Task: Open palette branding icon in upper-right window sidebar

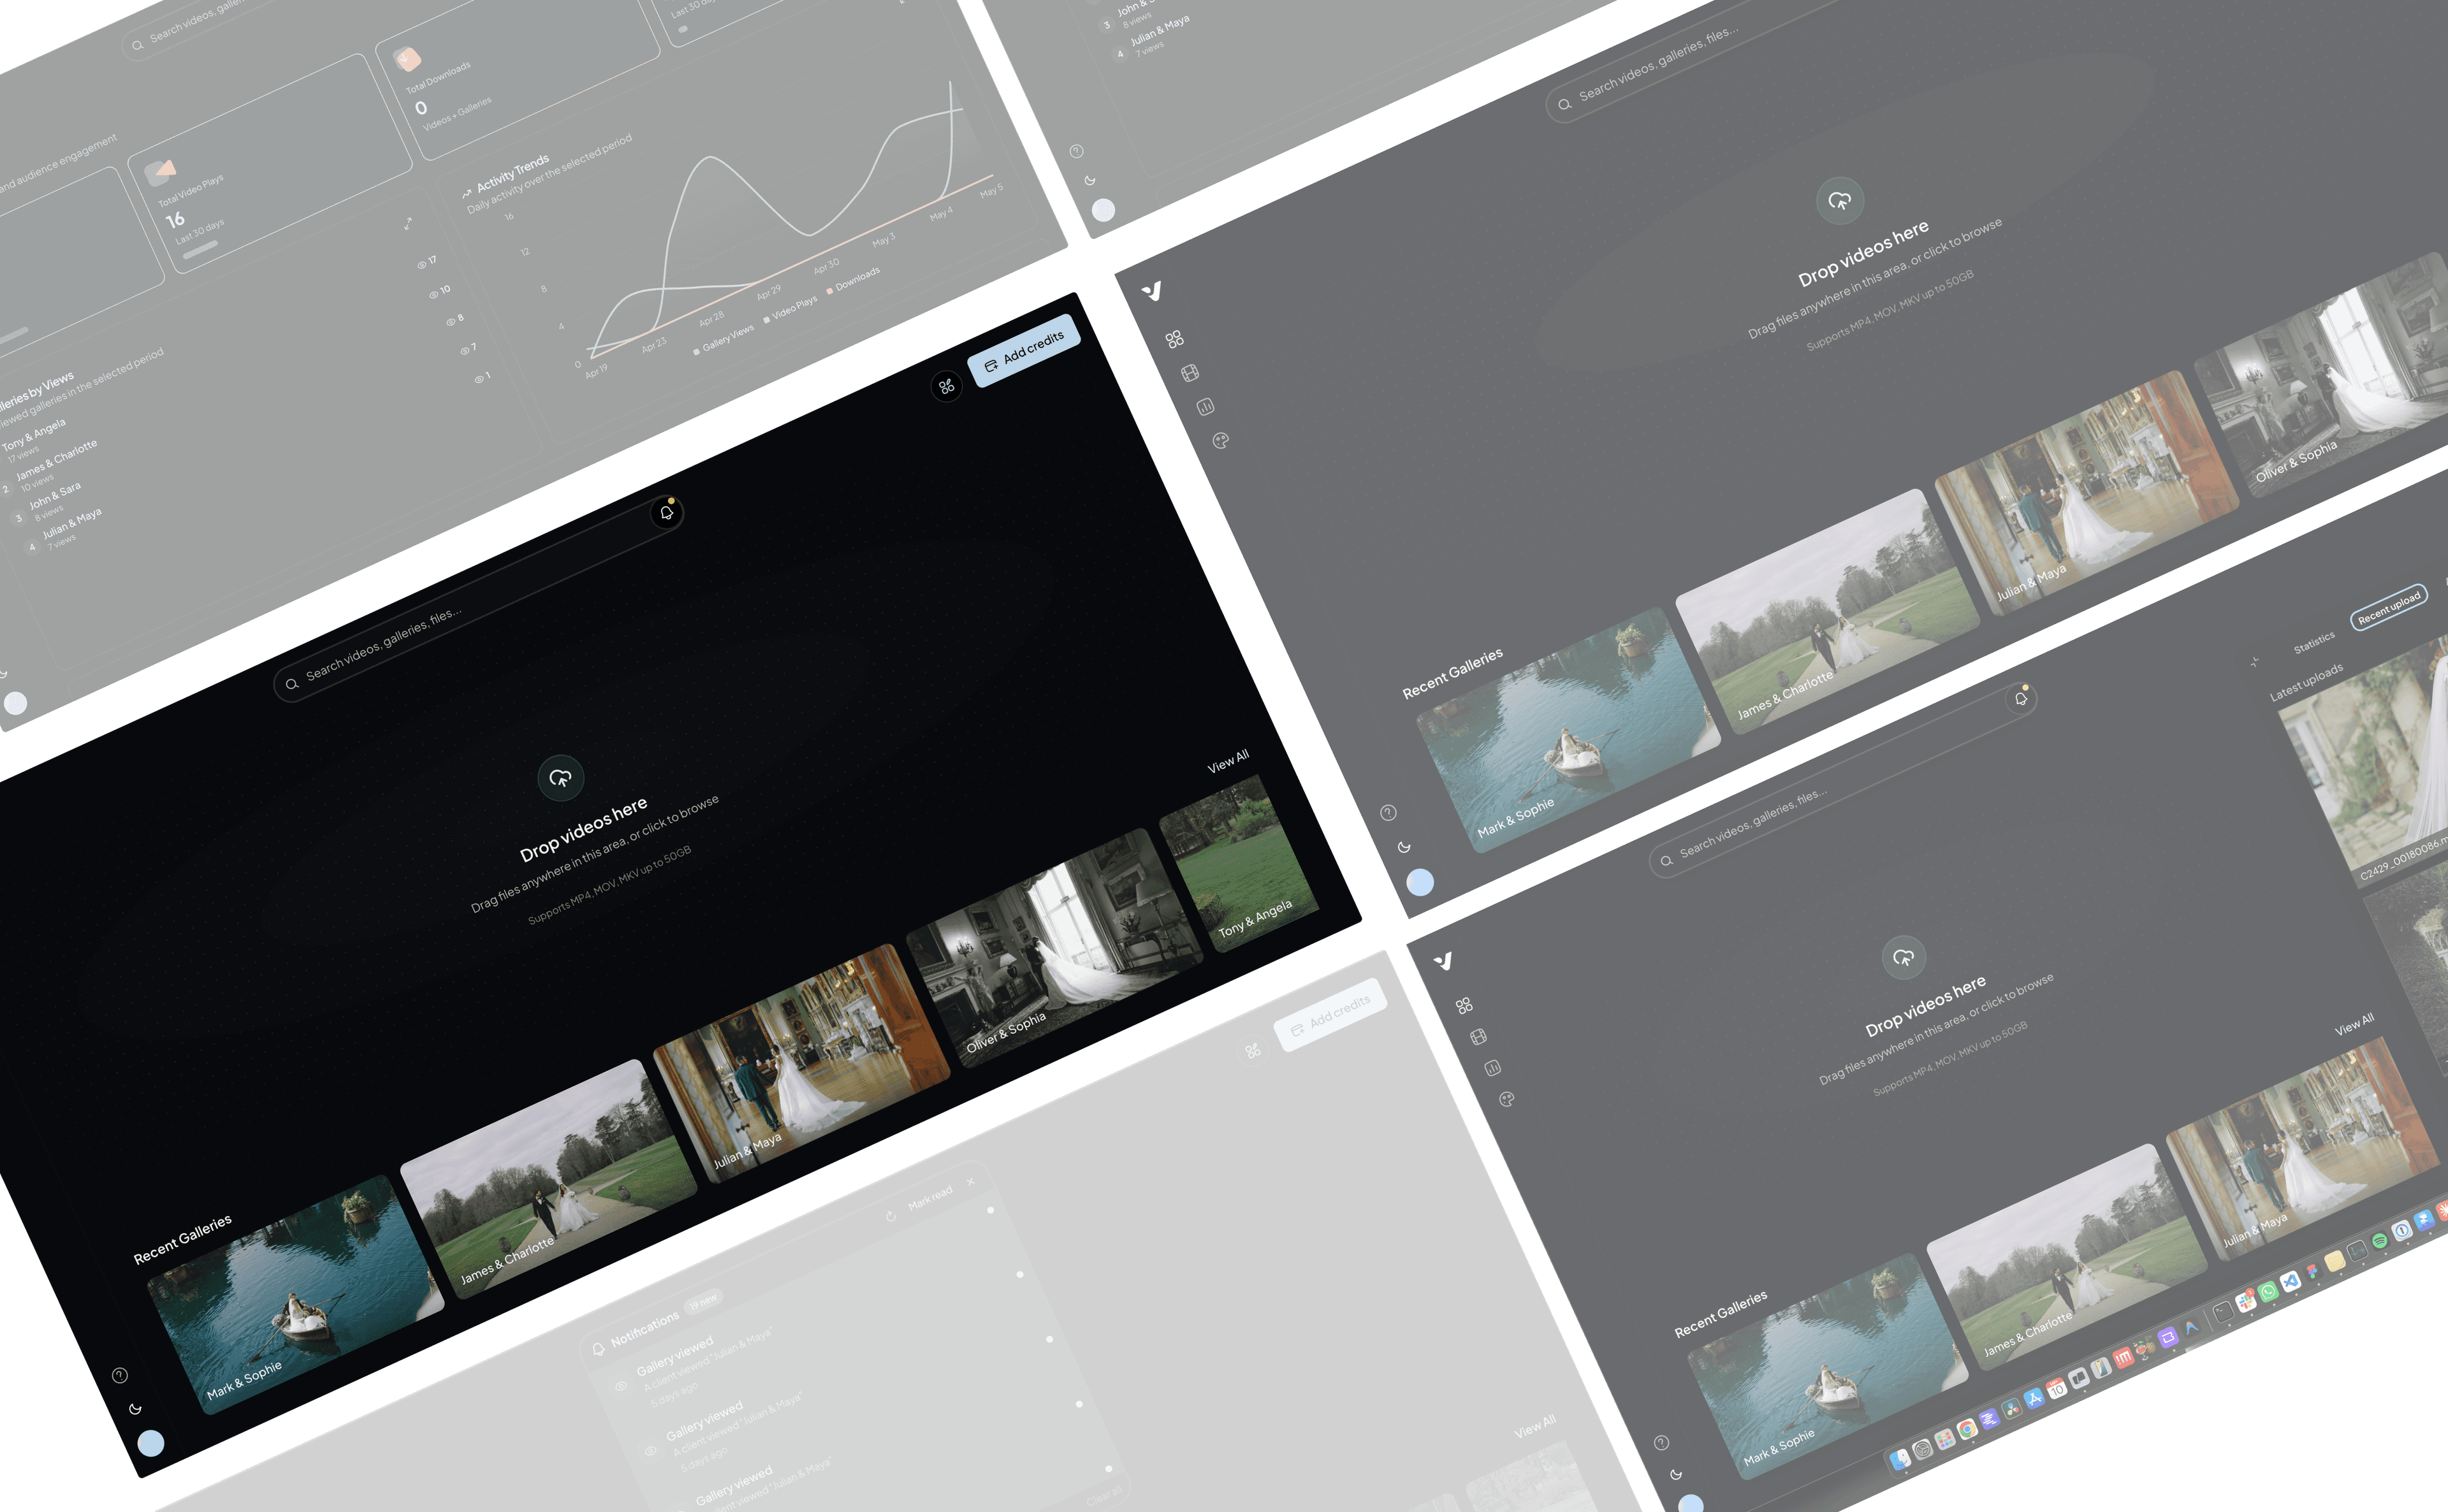Action: [1220, 441]
